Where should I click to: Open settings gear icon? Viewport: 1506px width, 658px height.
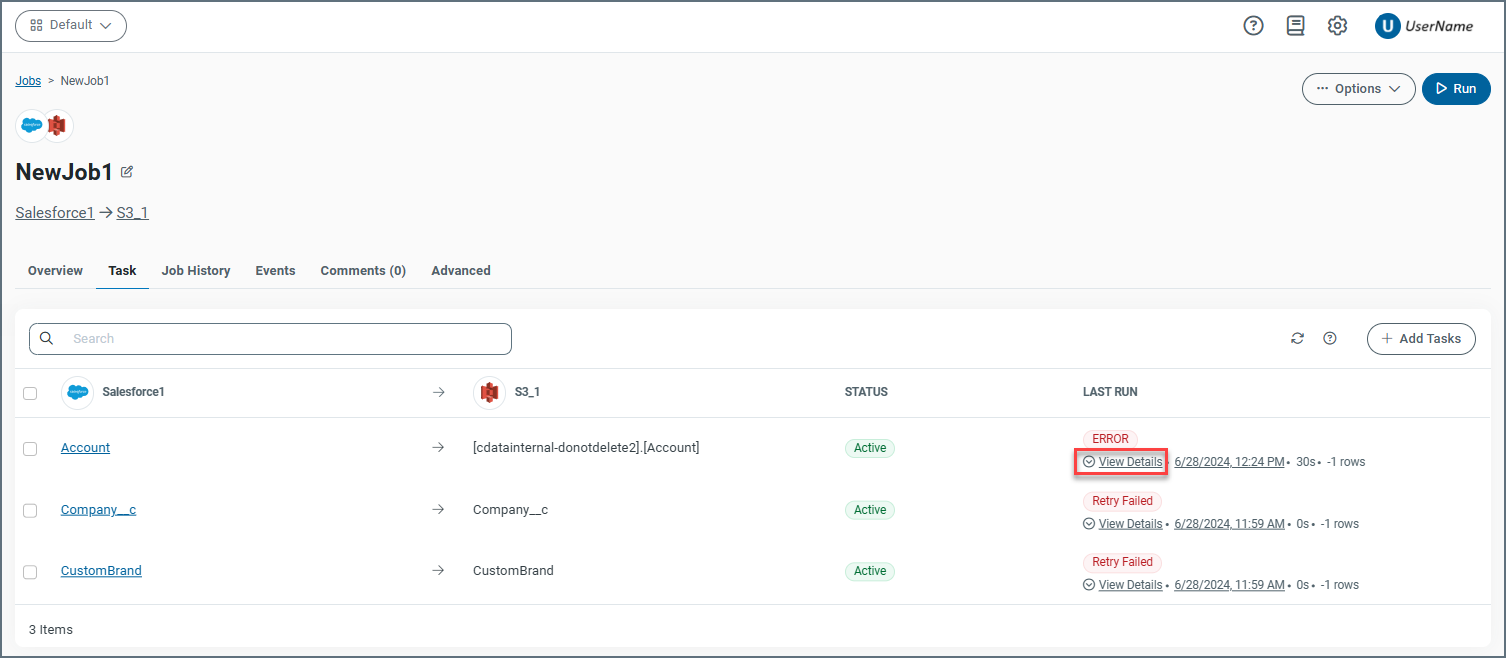pos(1337,26)
